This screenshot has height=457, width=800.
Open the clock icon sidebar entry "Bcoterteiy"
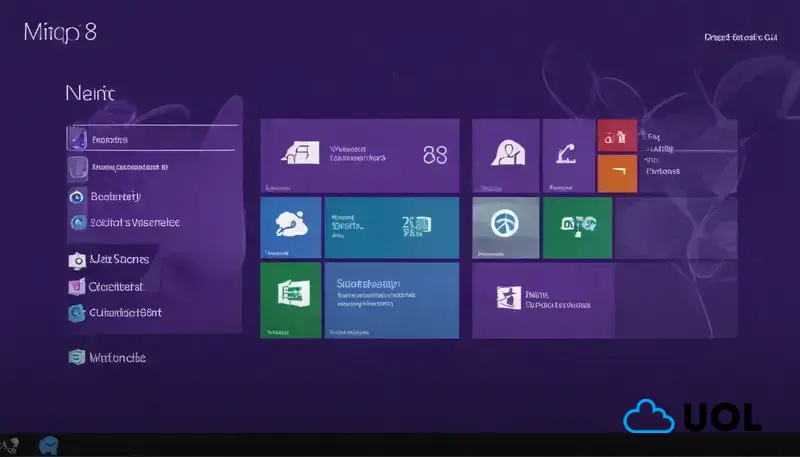(x=105, y=196)
